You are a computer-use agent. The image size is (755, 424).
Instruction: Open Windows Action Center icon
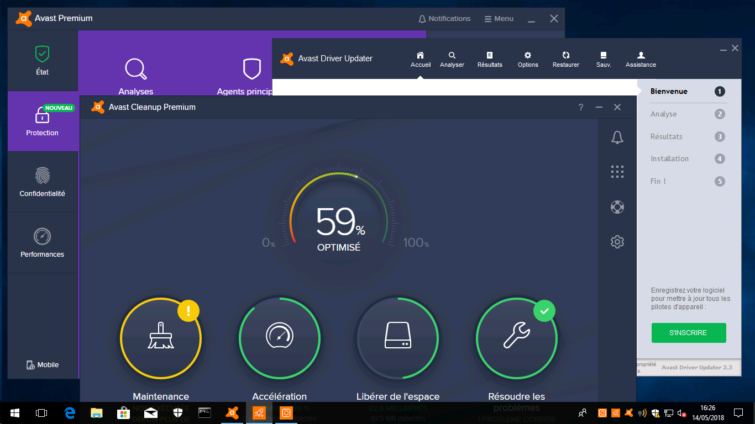coord(739,413)
